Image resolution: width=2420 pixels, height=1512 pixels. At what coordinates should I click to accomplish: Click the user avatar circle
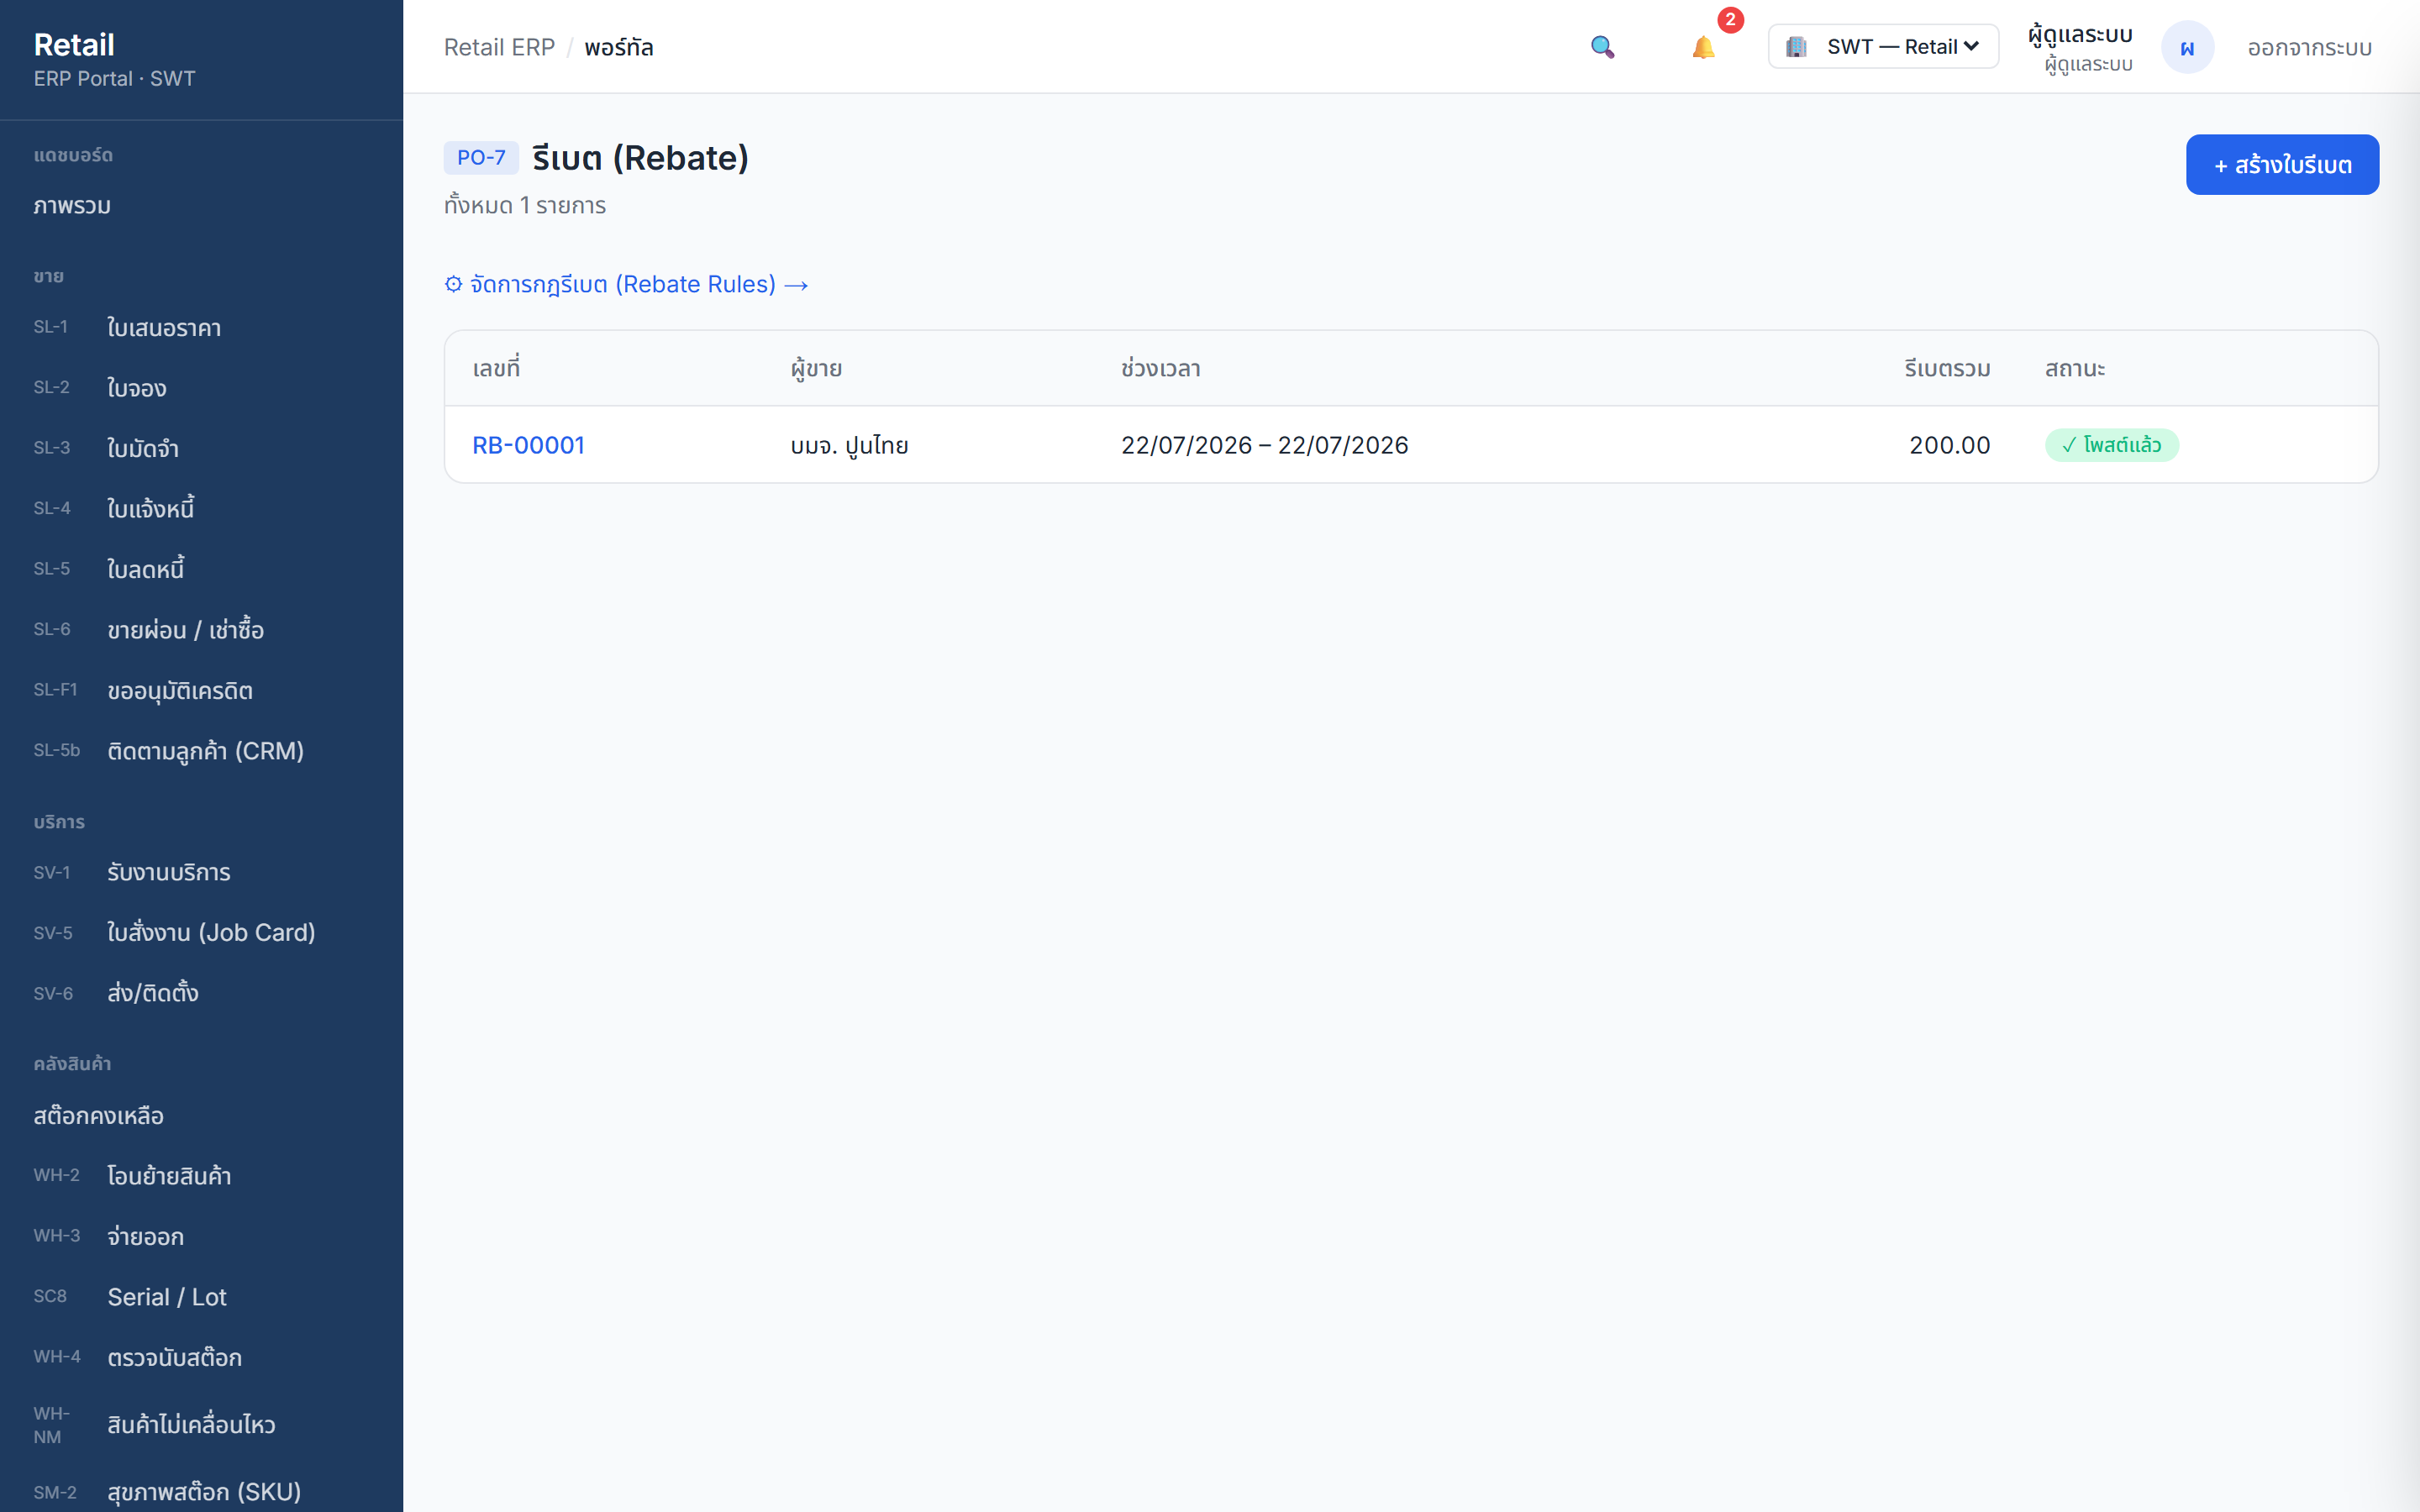pyautogui.click(x=2187, y=47)
